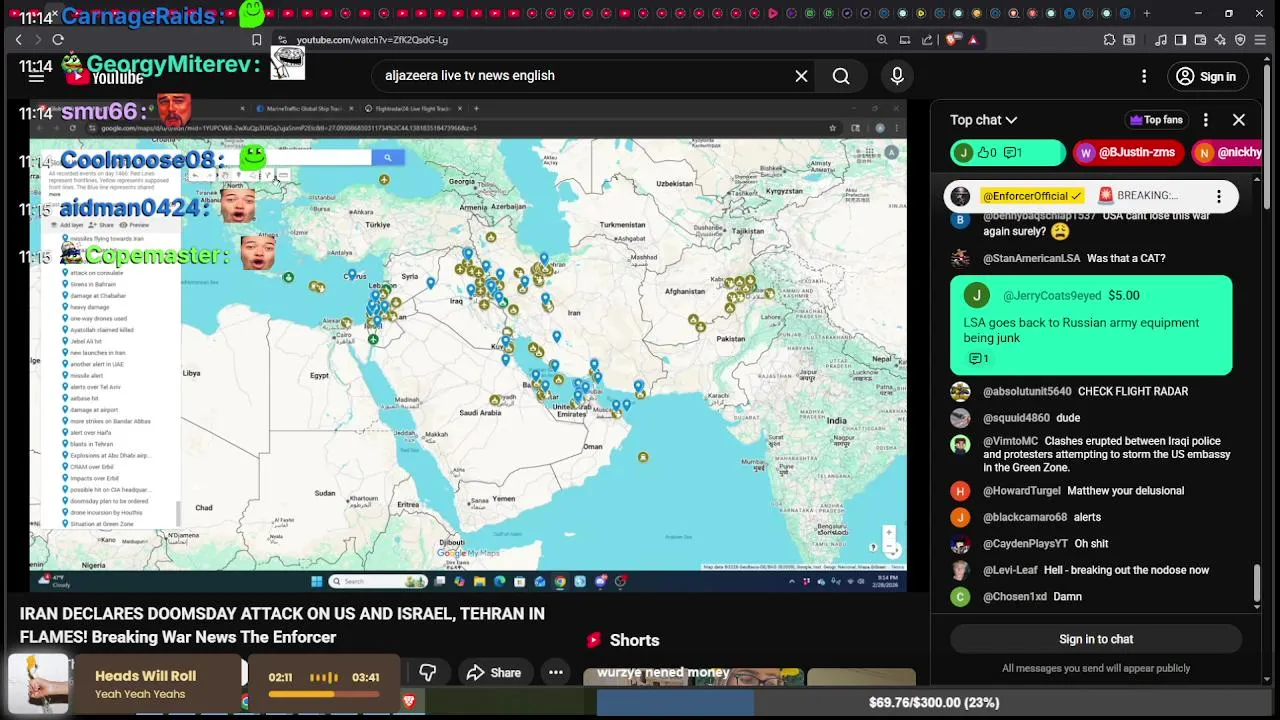This screenshot has height=720, width=1280.
Task: Select 'CRAM over Erbil' map legend row
Action: [x=94, y=467]
